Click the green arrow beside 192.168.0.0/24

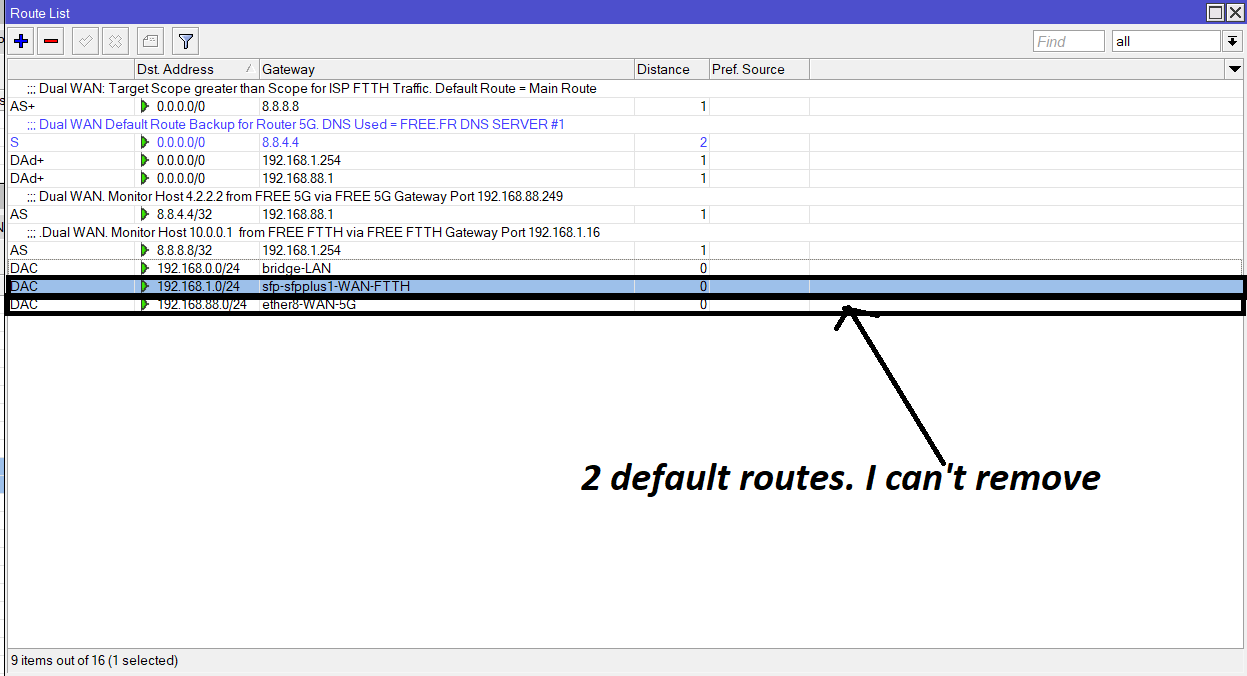coord(145,268)
